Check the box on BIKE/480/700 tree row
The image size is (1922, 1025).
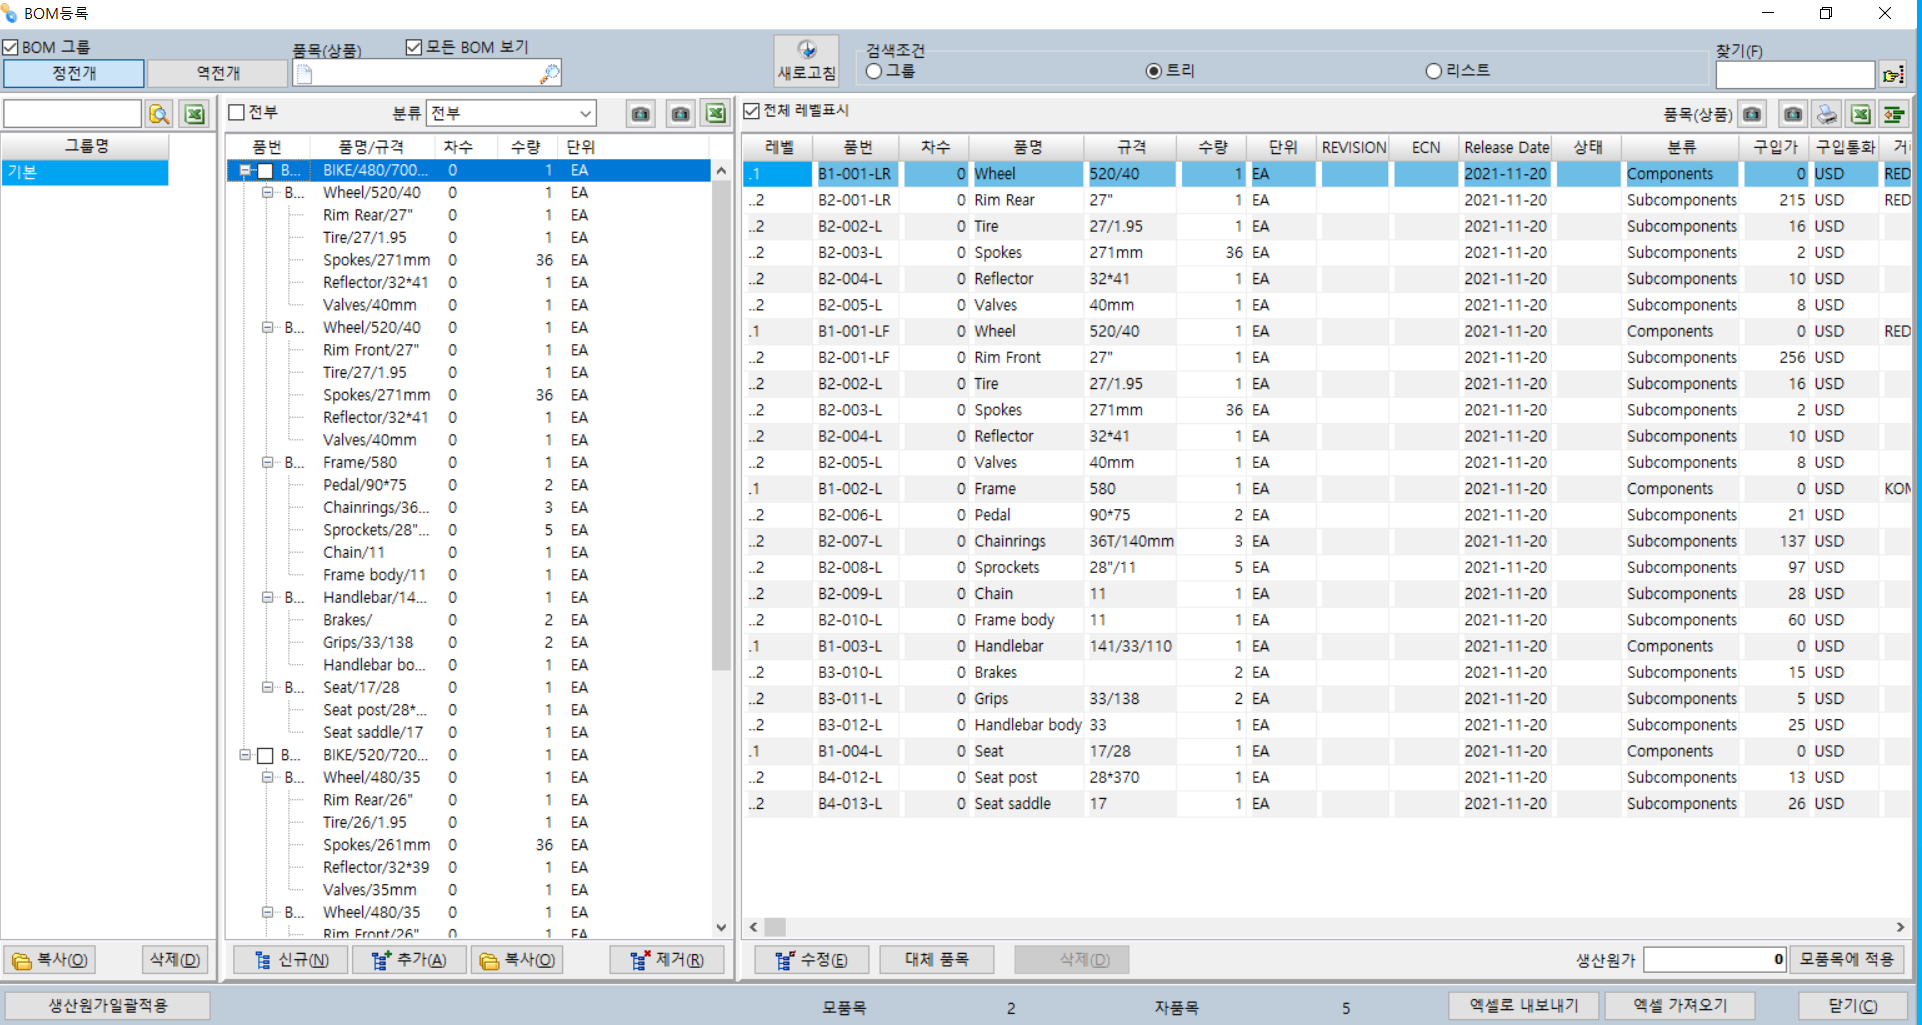(266, 171)
